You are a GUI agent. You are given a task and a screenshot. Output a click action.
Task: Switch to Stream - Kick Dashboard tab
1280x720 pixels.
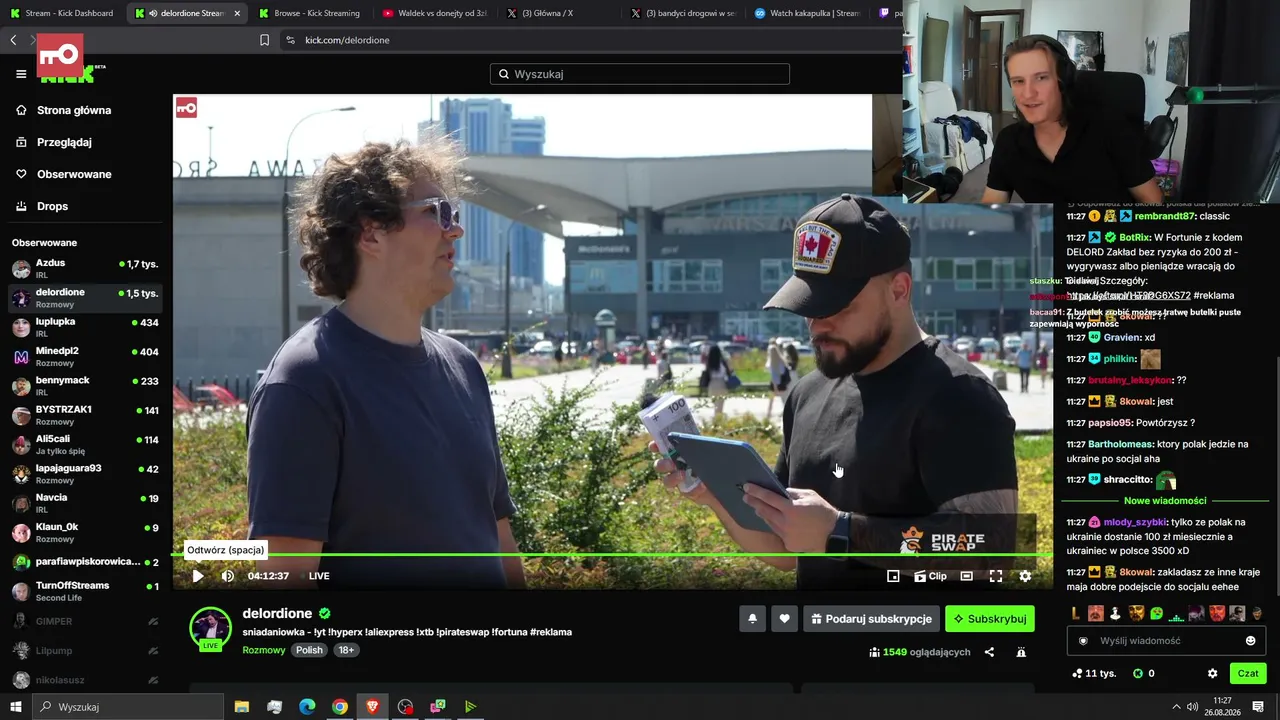[x=62, y=13]
